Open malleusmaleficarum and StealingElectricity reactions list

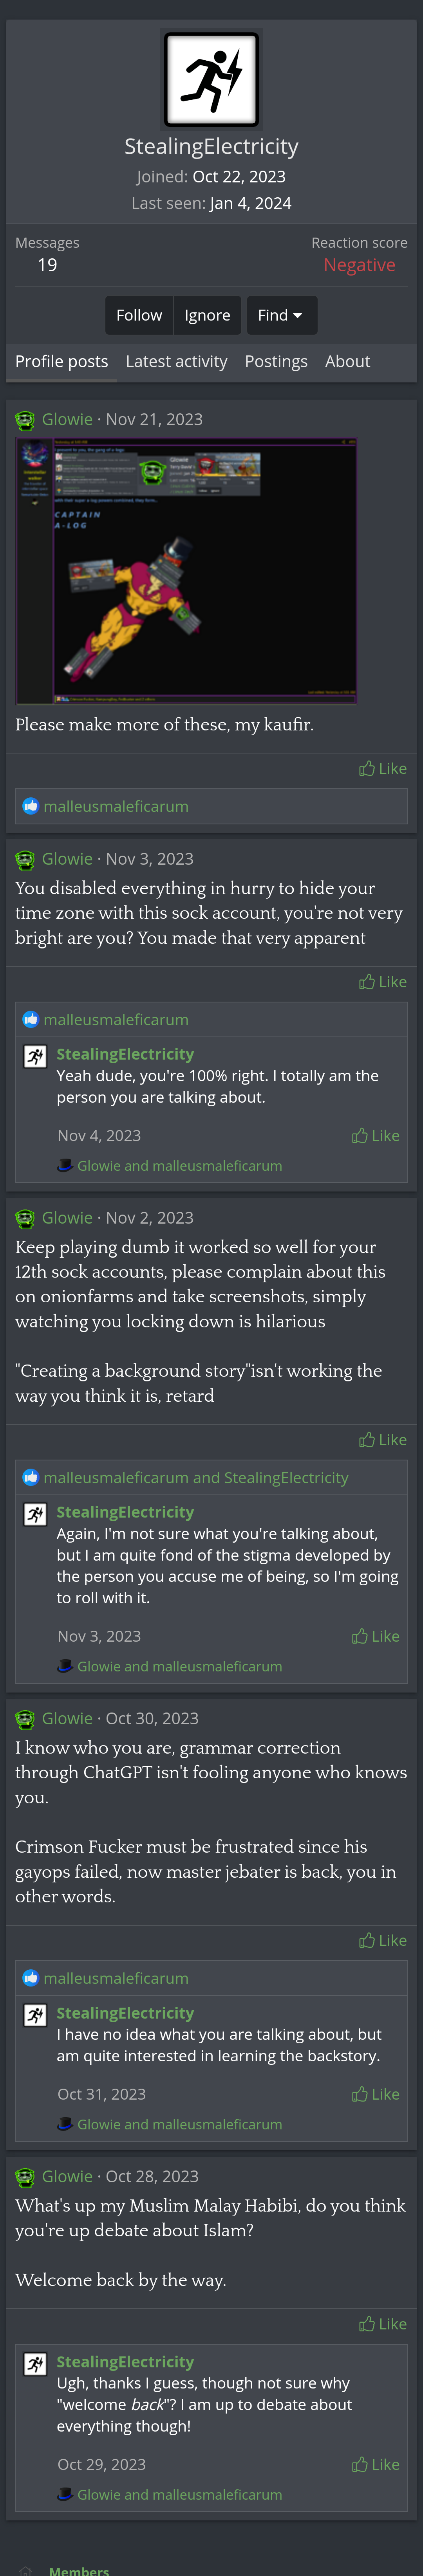(196, 1477)
